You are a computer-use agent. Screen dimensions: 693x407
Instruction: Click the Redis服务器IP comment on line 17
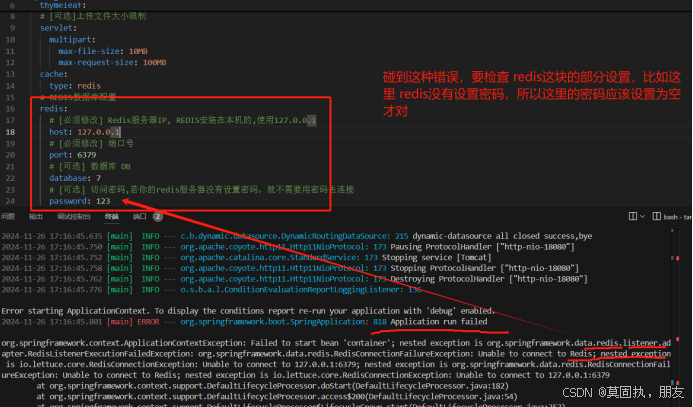[183, 120]
